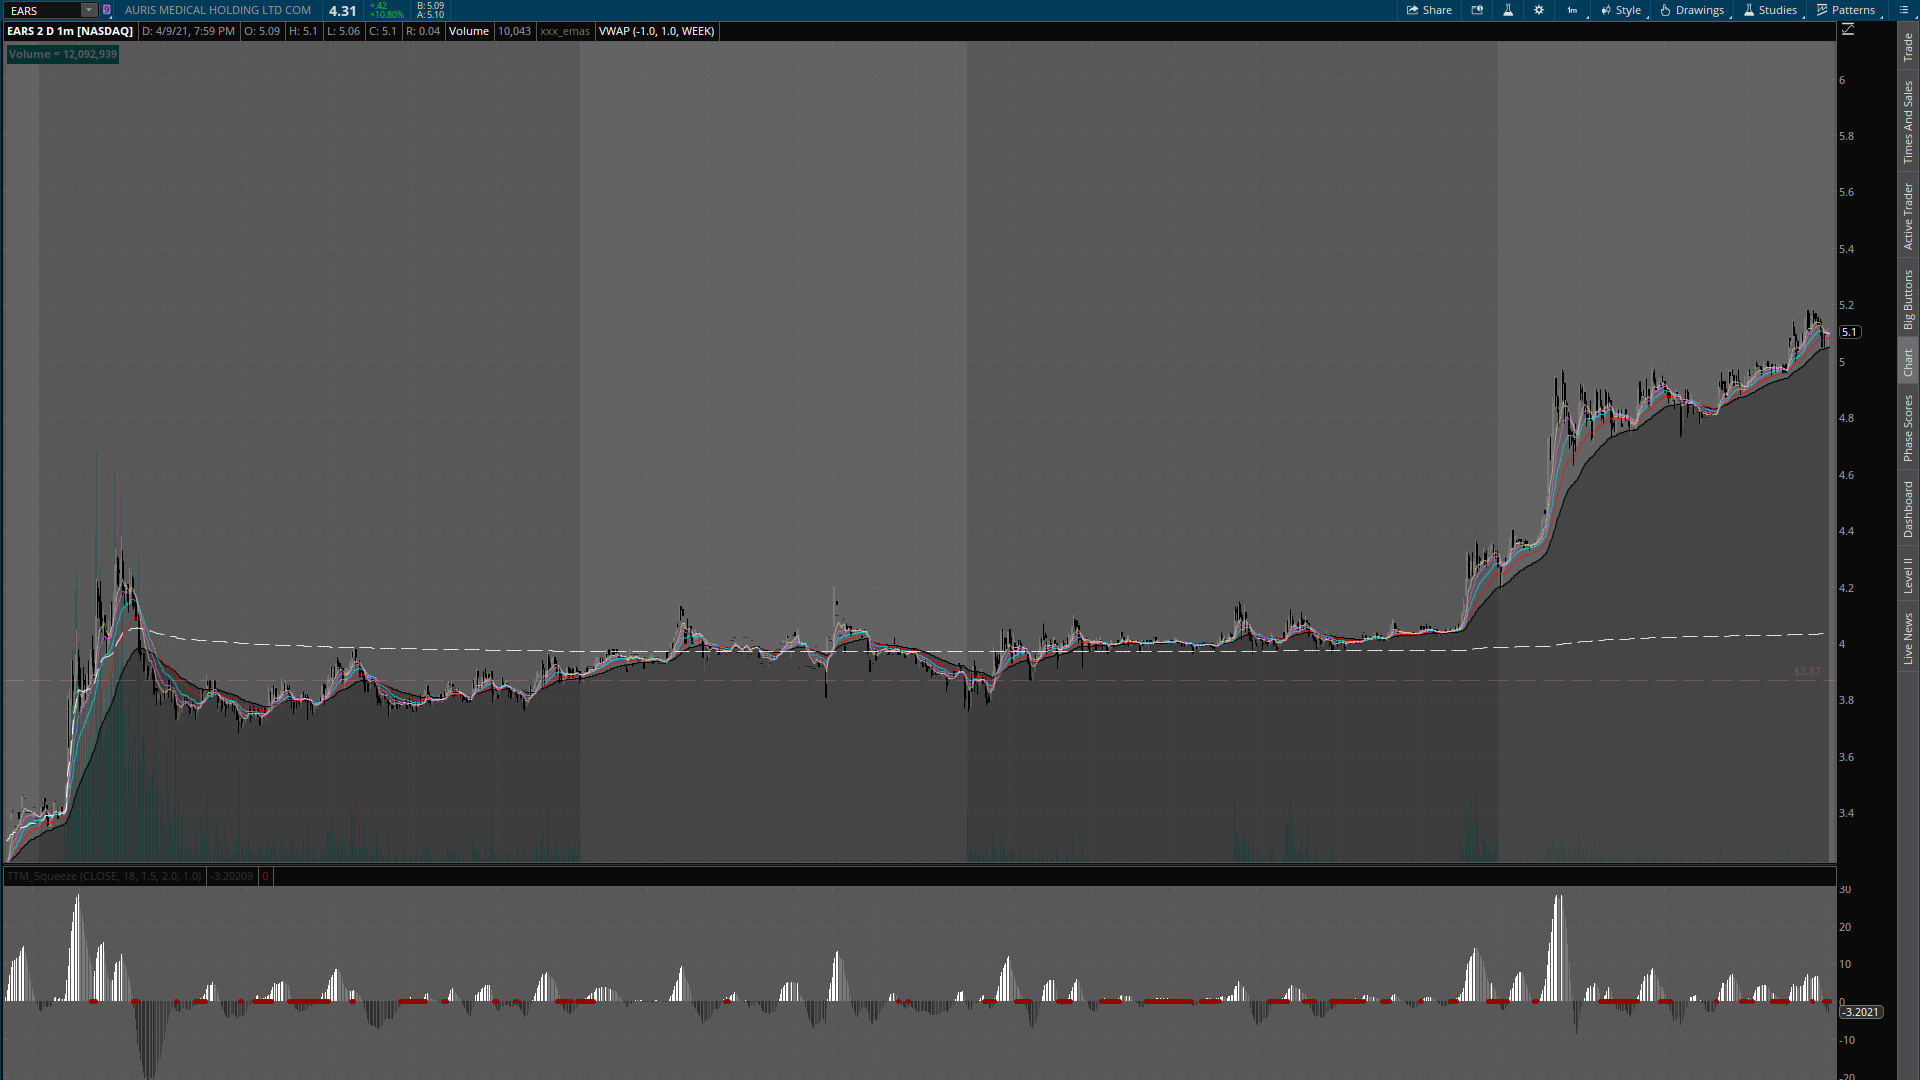Toggle the Level II side panel
1920x1080 pixels.
[x=1908, y=575]
